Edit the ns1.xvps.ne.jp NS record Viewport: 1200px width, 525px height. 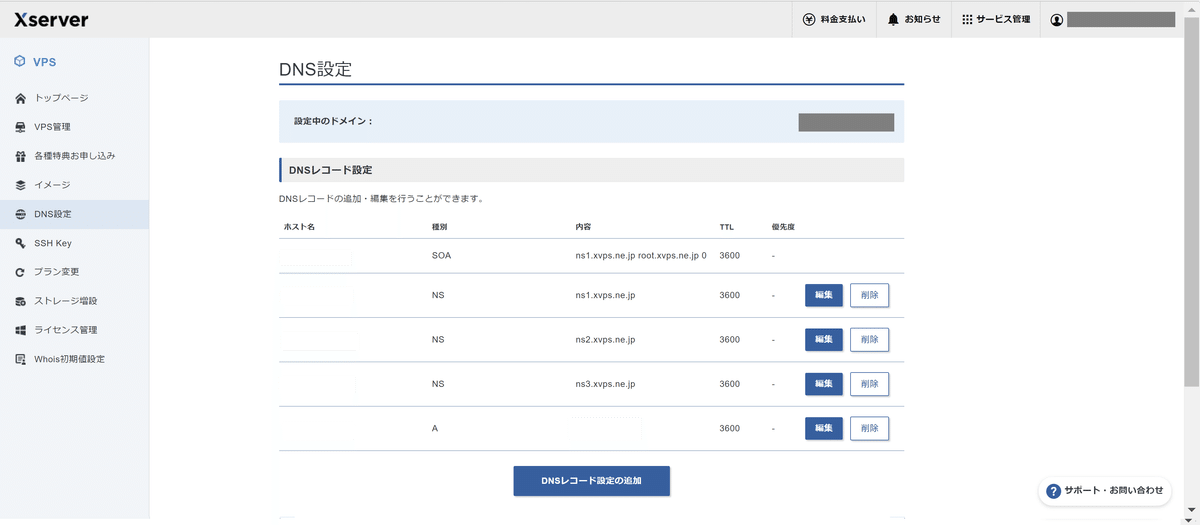(x=824, y=295)
